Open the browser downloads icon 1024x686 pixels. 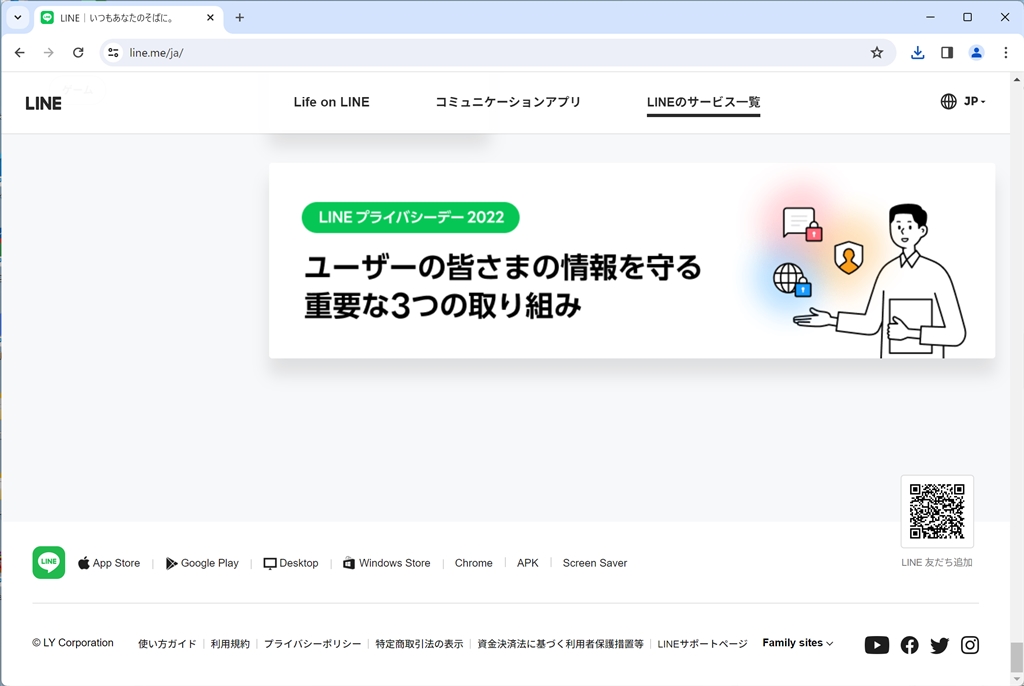[x=917, y=53]
